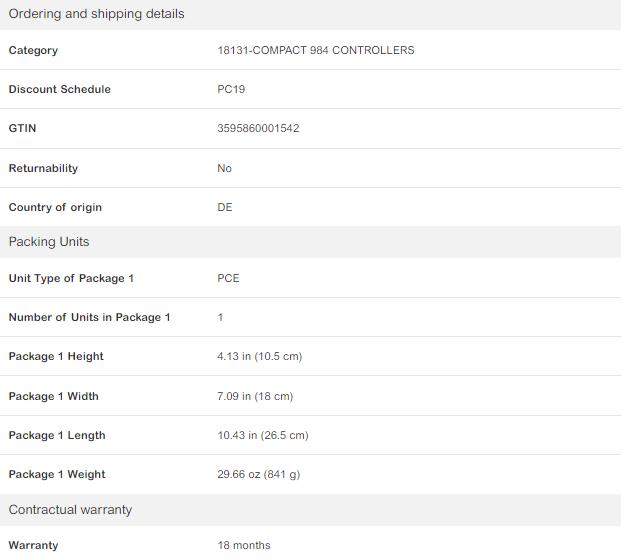Viewport: 622px width, 559px height.
Task: Click the 18 months warranty value
Action: [x=244, y=545]
